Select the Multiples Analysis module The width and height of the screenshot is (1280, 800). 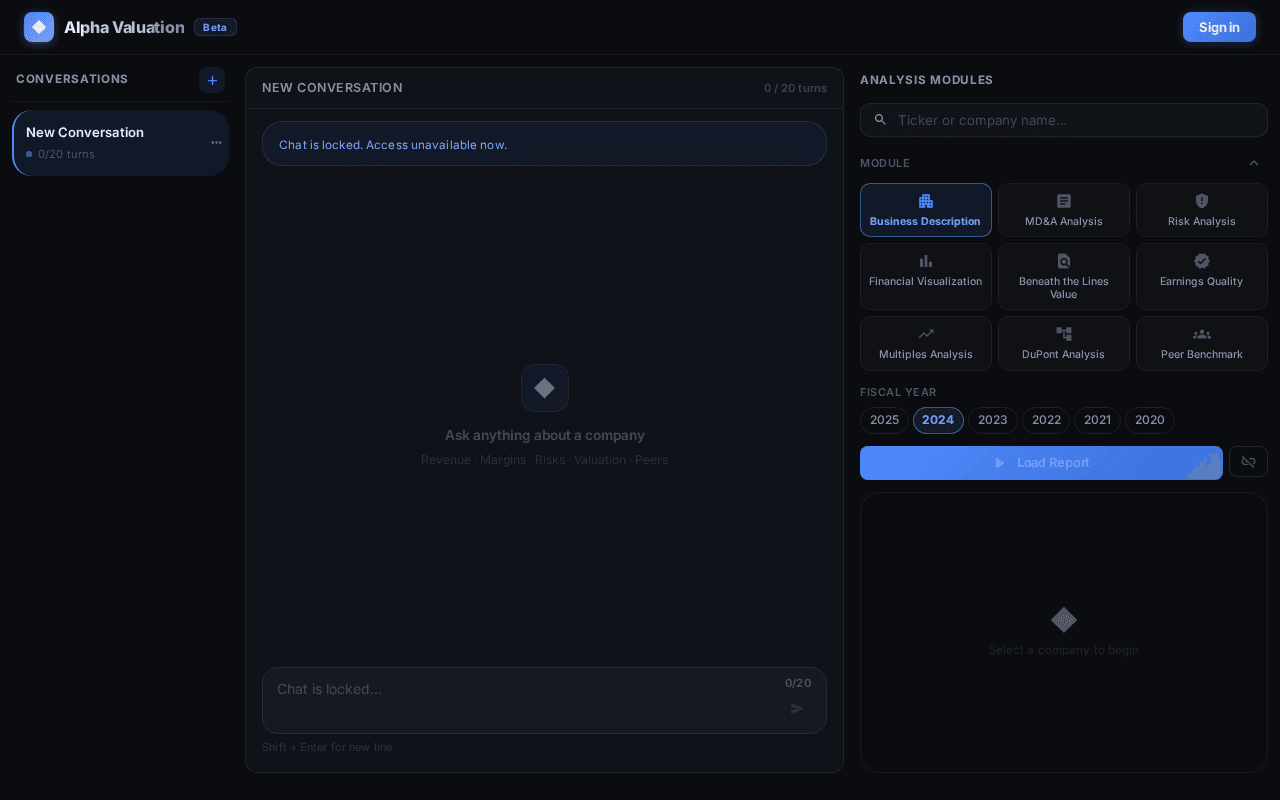[x=926, y=343]
